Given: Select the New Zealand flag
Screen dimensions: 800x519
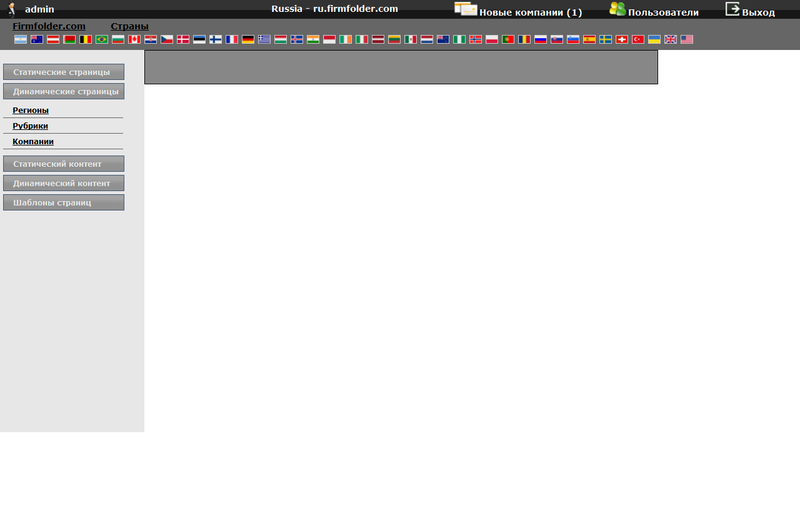Looking at the screenshot, I should 443,39.
